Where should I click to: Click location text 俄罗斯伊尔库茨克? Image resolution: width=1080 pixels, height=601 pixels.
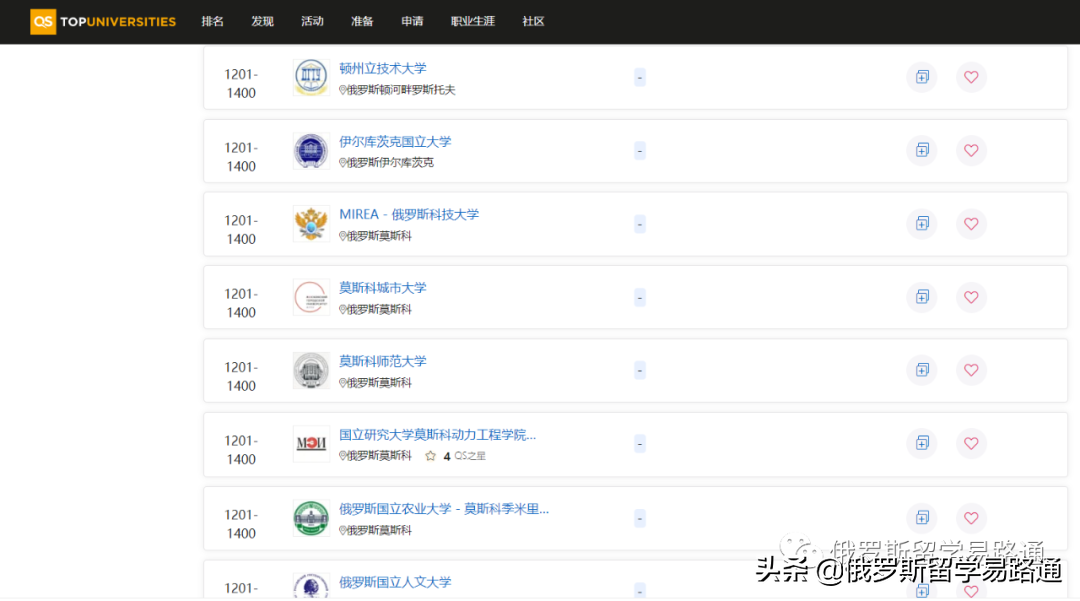pyautogui.click(x=390, y=162)
